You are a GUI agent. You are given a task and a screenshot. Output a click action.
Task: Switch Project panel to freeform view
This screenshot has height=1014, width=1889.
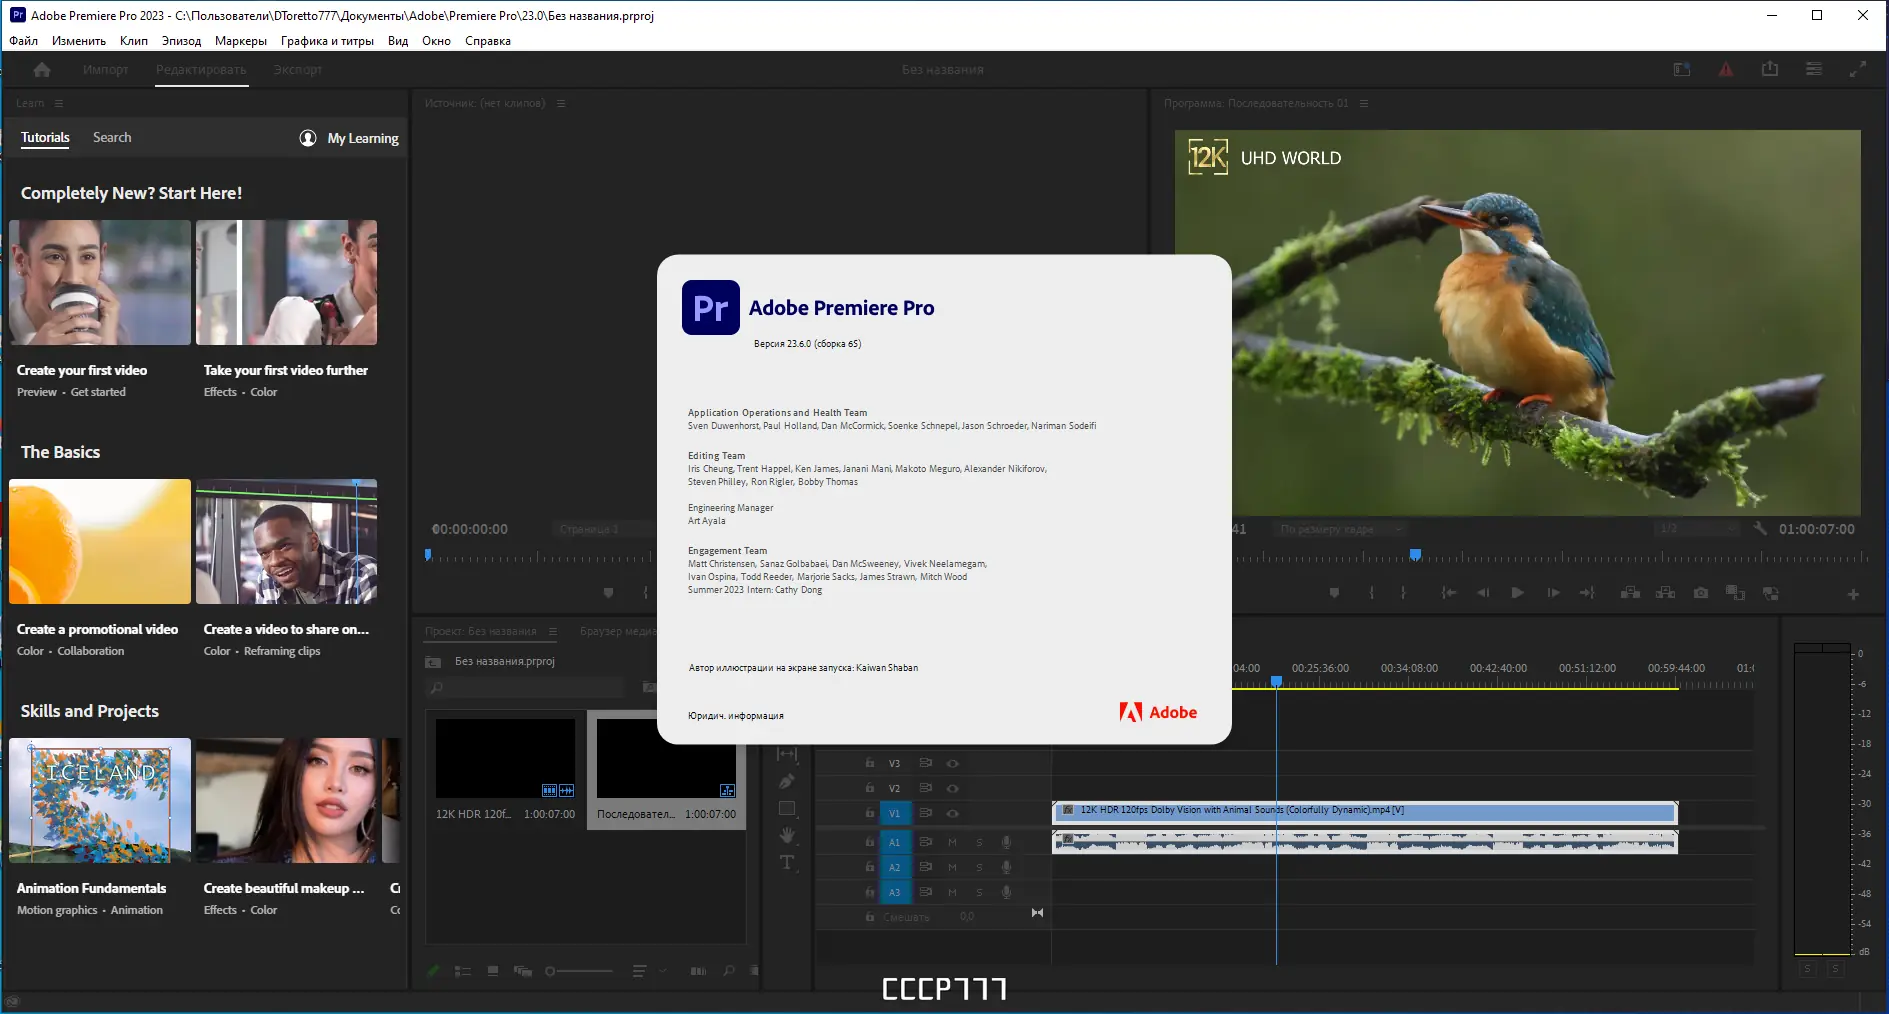click(x=522, y=971)
